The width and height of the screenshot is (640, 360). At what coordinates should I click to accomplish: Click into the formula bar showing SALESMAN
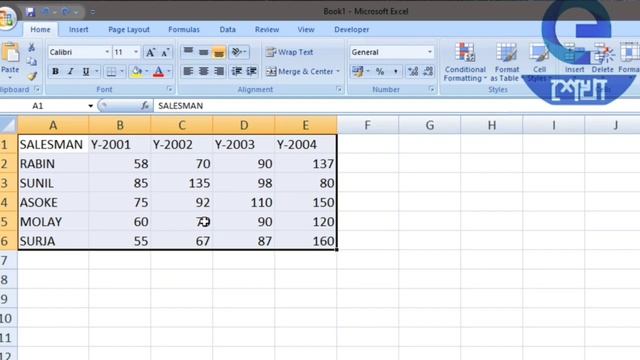pyautogui.click(x=396, y=106)
